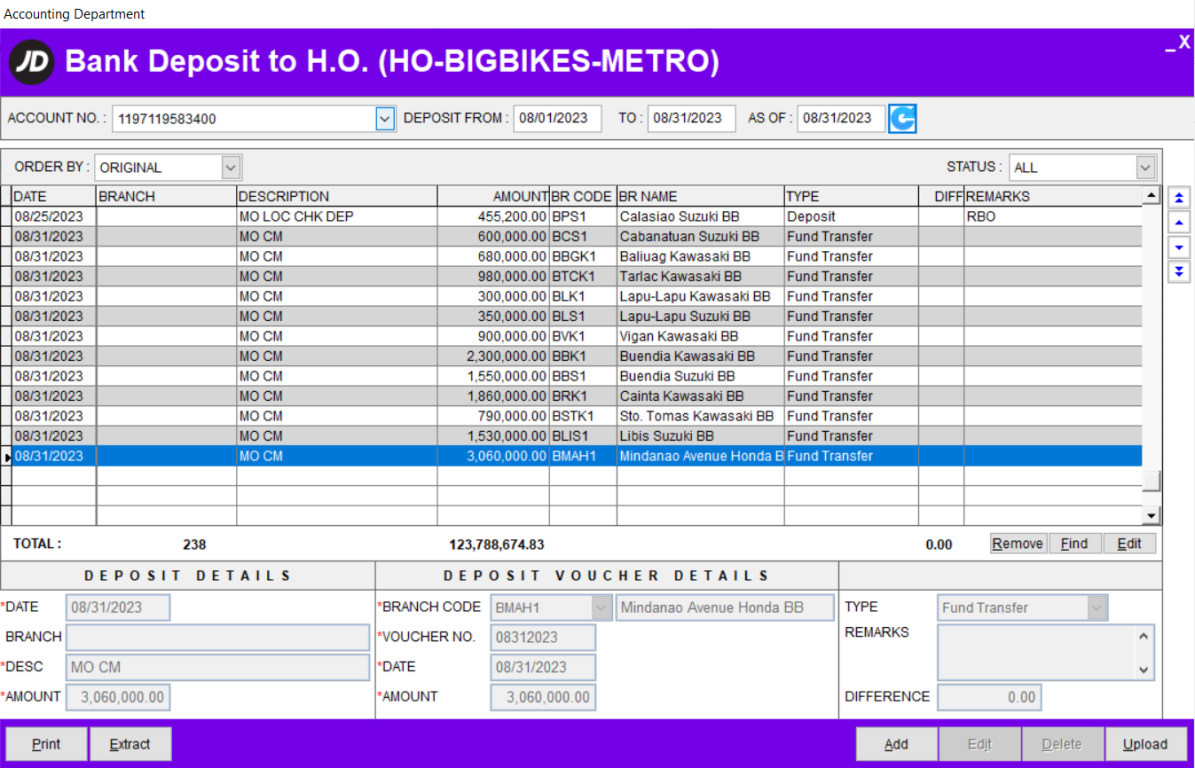
Task: Click the Edit button beside Find
Action: click(1129, 543)
